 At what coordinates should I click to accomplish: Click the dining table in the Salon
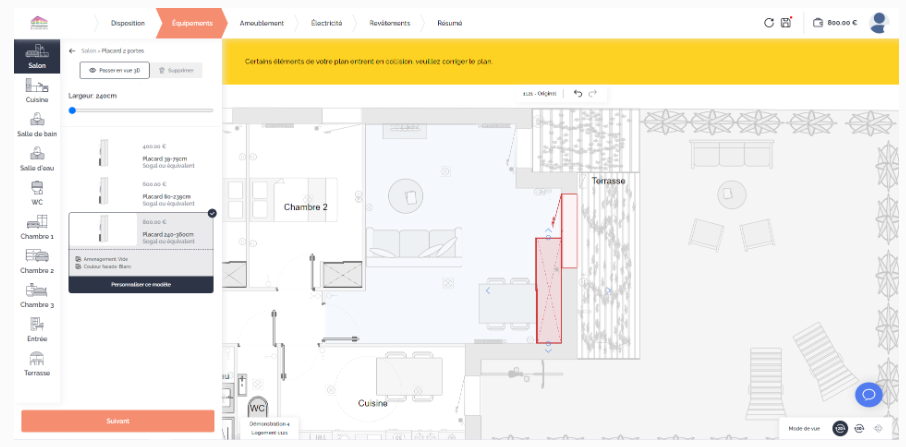pyautogui.click(x=507, y=303)
